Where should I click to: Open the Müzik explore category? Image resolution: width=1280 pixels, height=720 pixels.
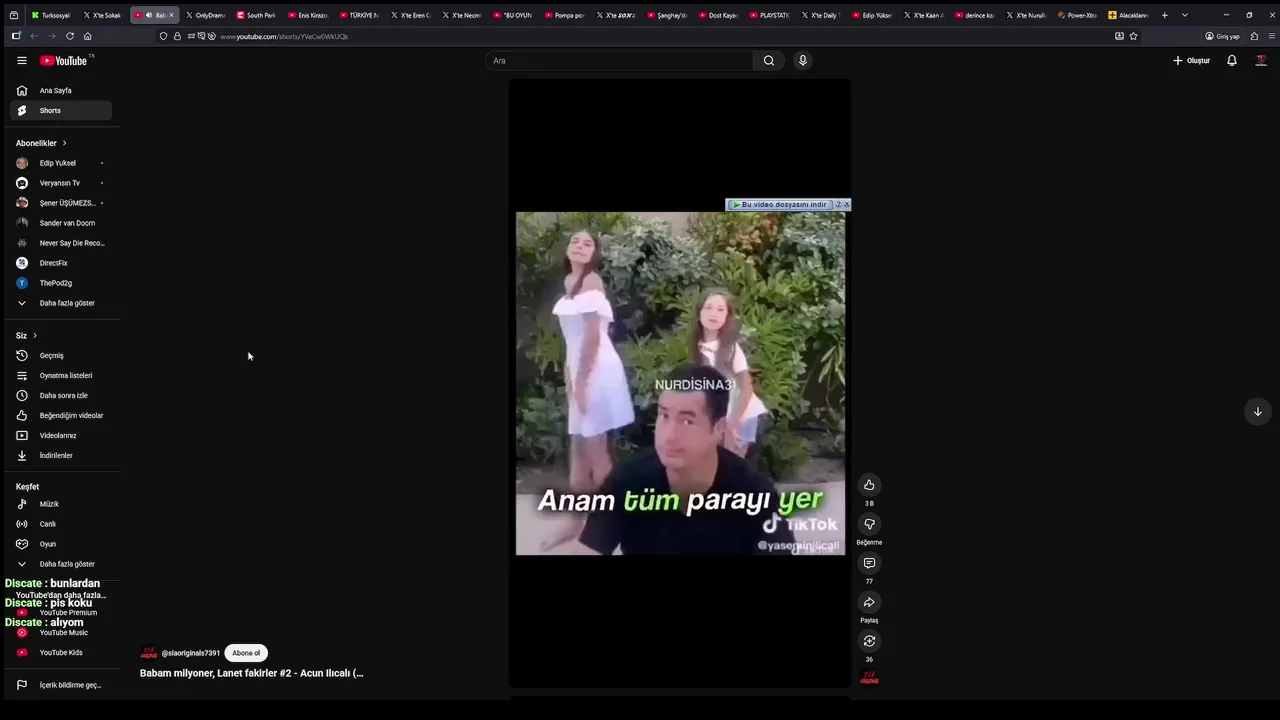pos(60,504)
